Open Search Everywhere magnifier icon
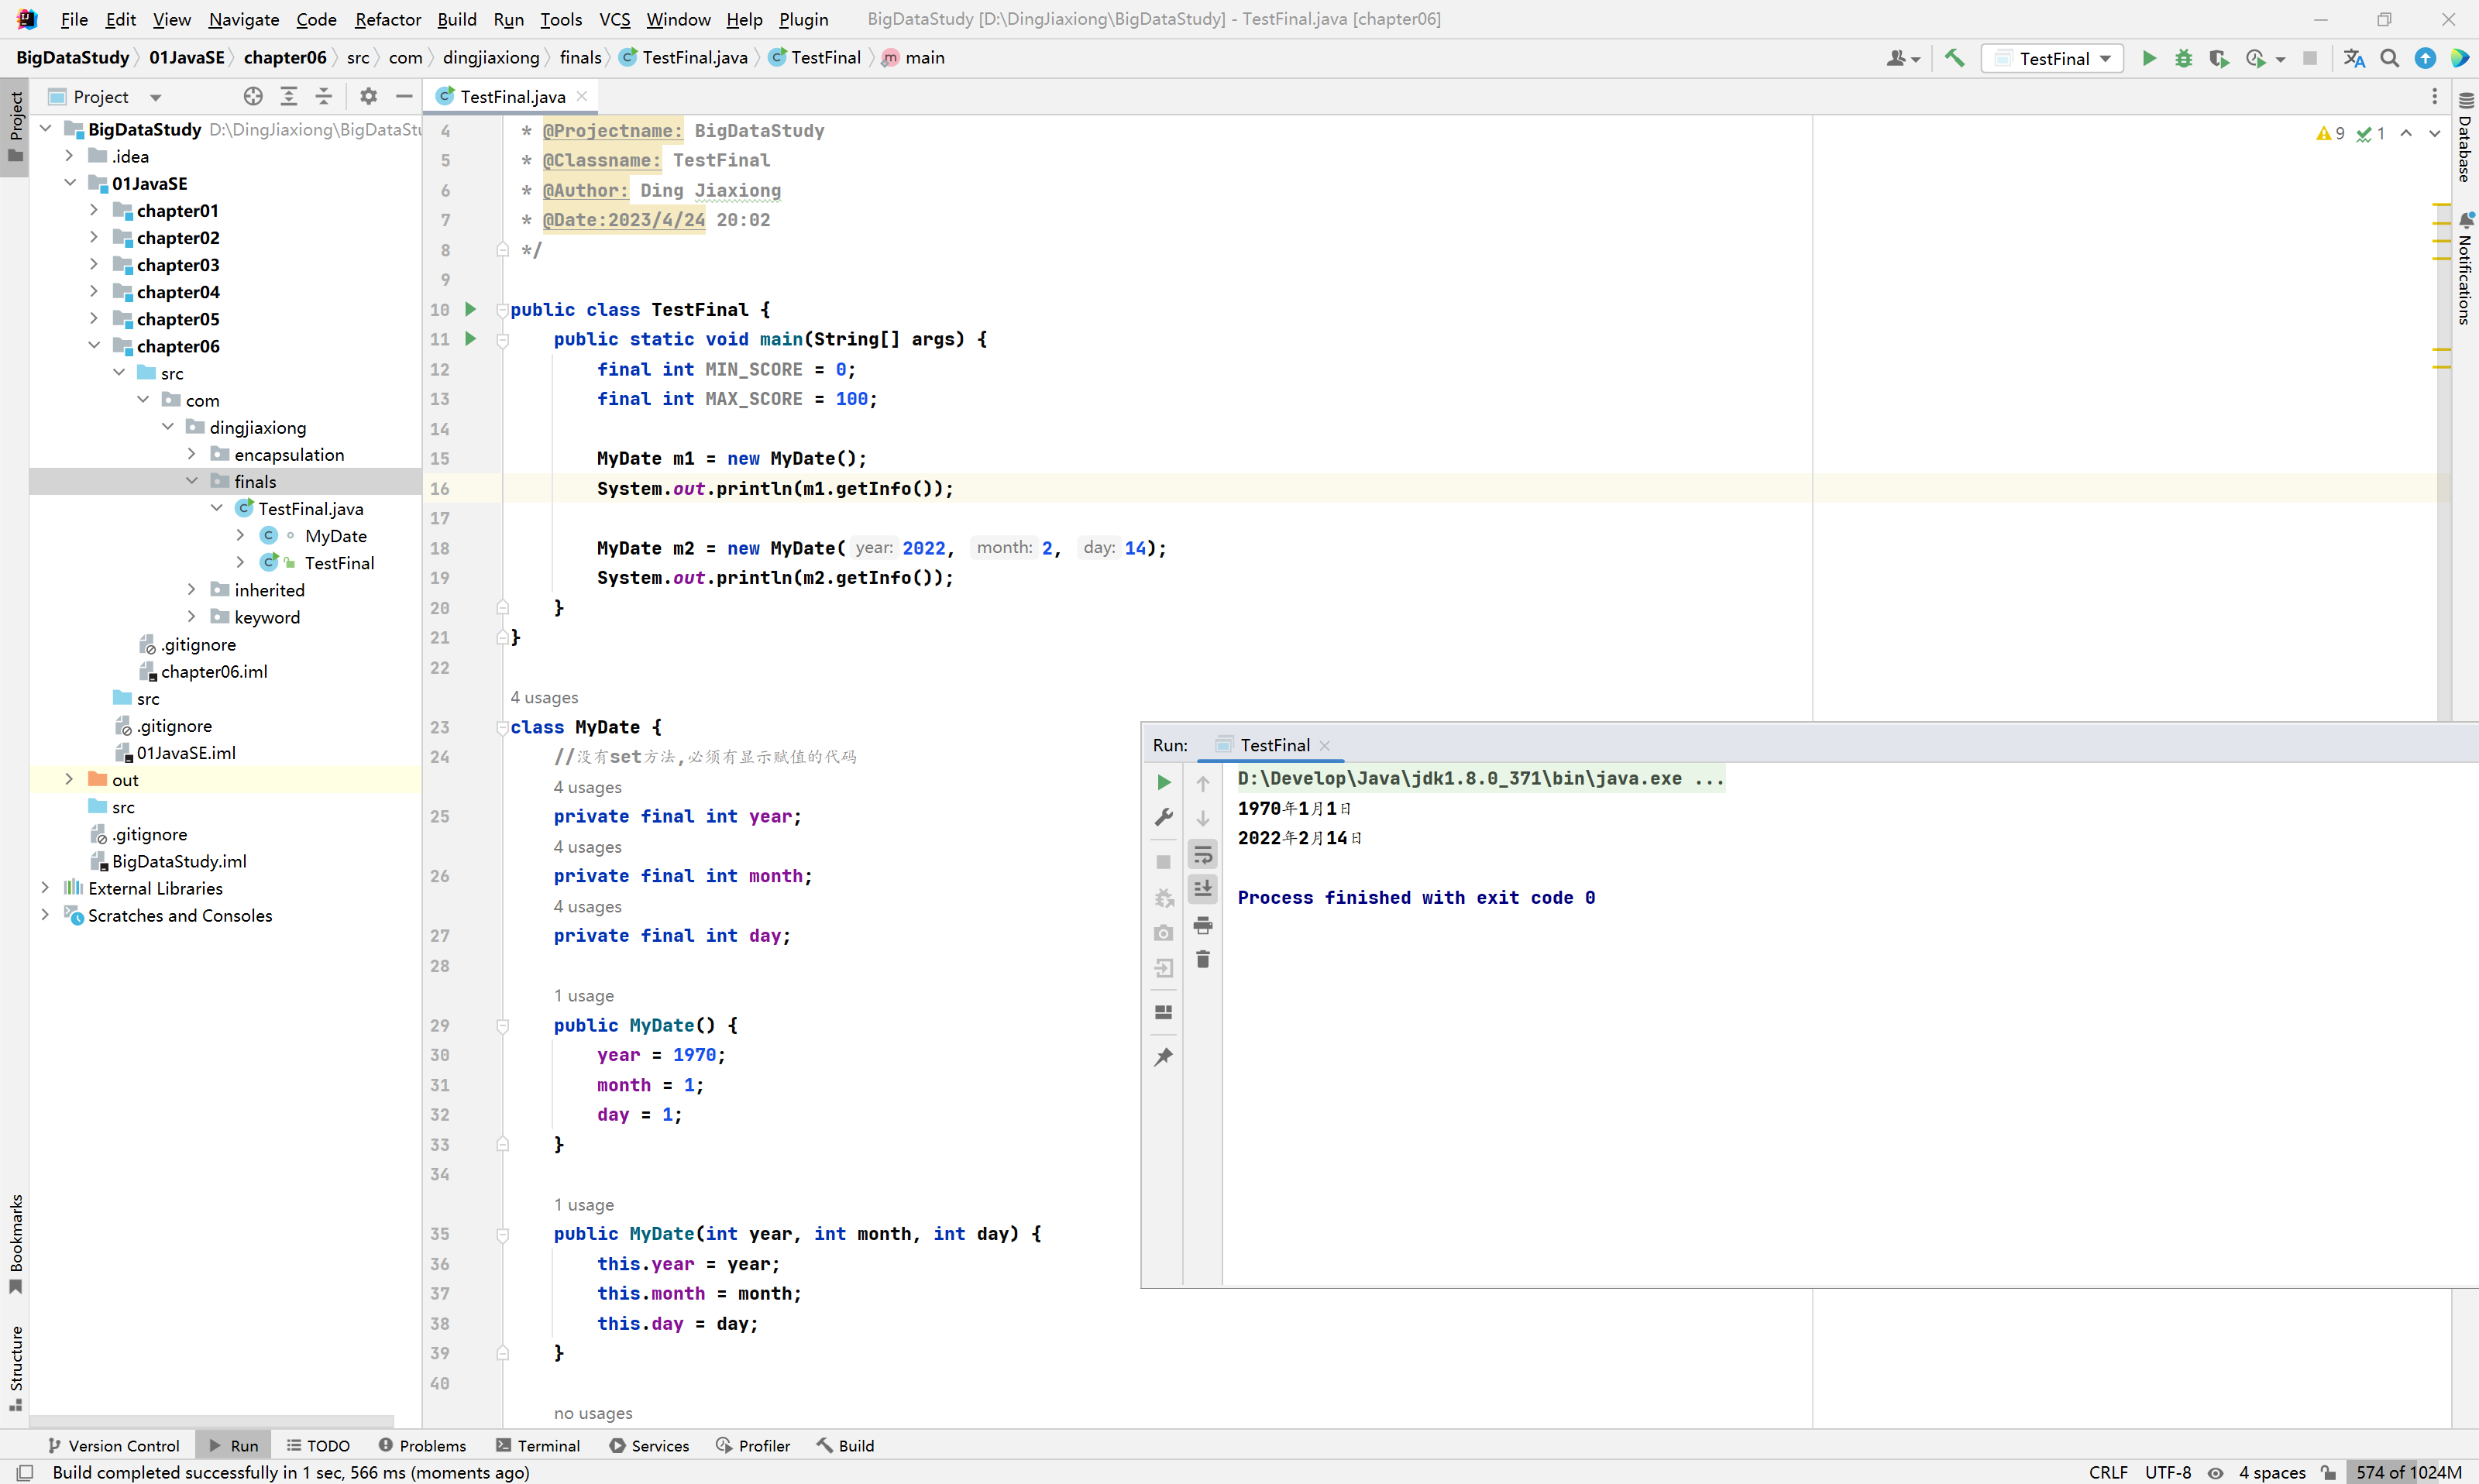2479x1484 pixels. tap(2389, 58)
